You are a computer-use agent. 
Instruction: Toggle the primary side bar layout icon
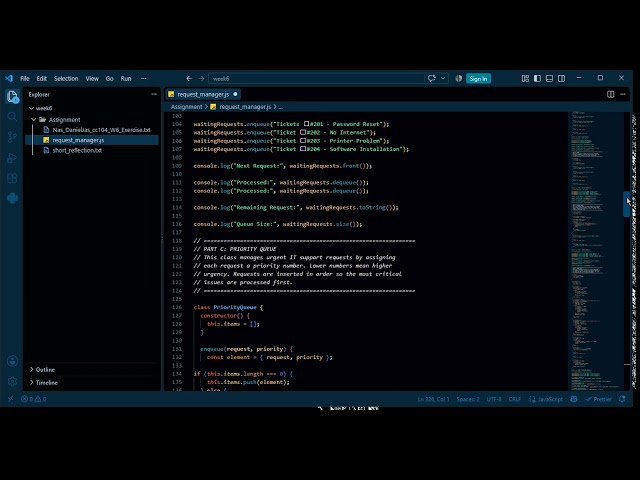(x=537, y=78)
